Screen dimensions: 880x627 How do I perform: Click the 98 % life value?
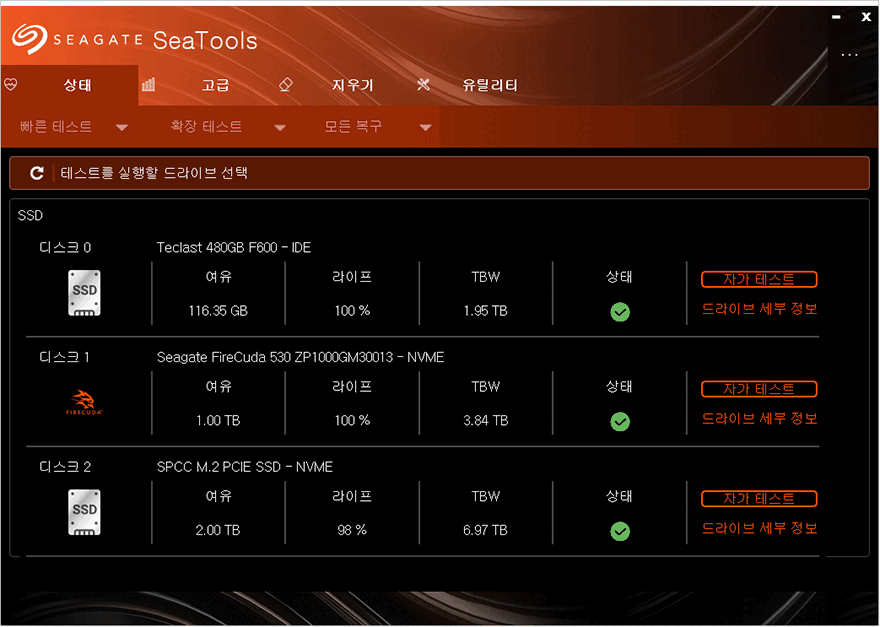click(352, 530)
